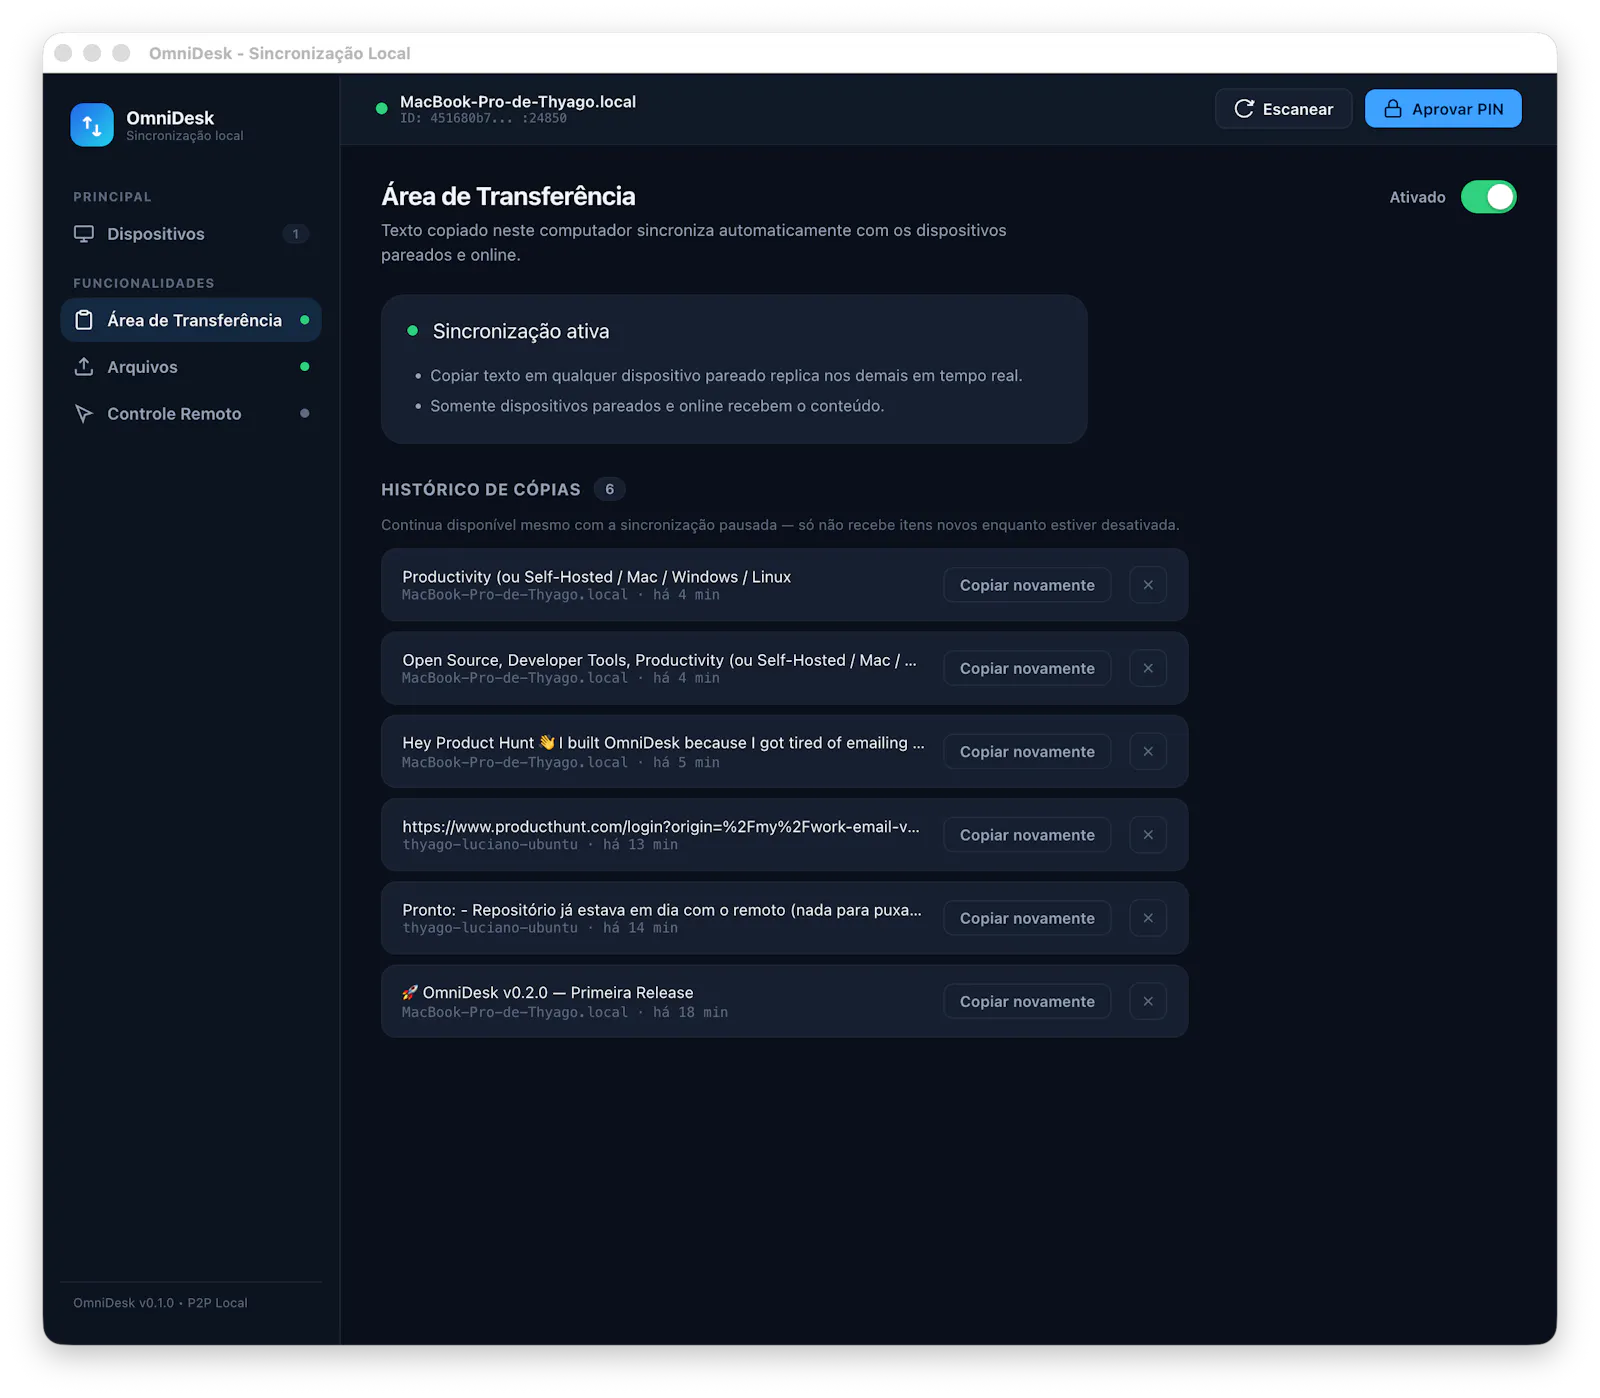Click the Aprovar PIN button
This screenshot has height=1398, width=1600.
pyautogui.click(x=1443, y=109)
